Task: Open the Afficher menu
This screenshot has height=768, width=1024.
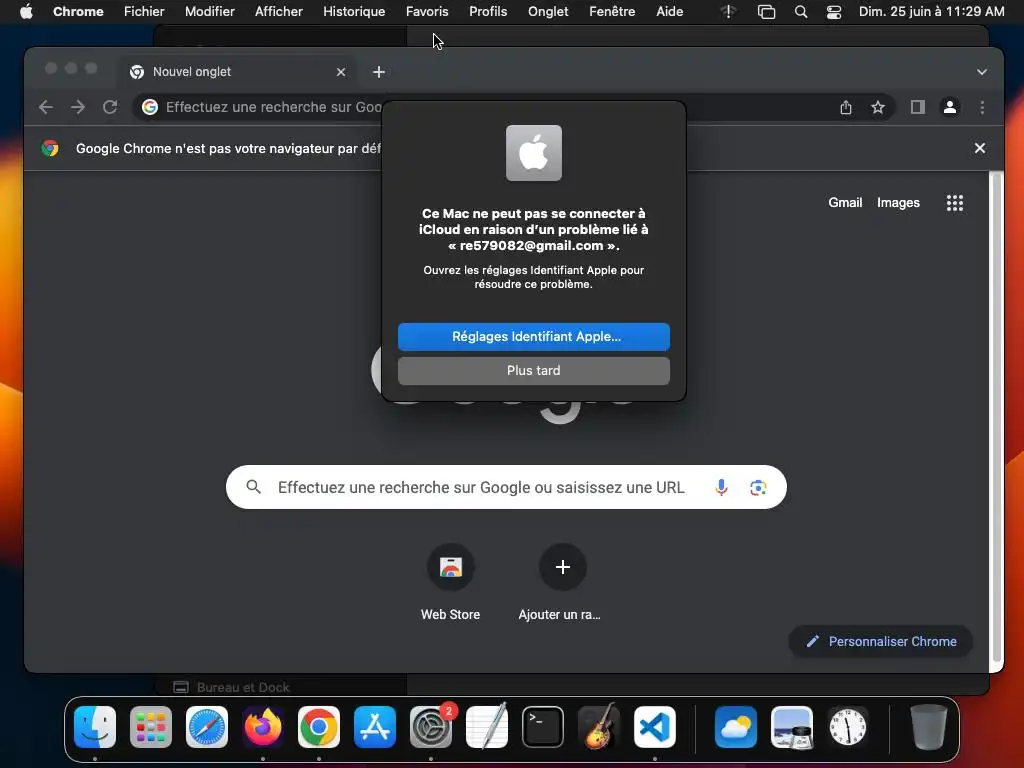Action: [278, 11]
